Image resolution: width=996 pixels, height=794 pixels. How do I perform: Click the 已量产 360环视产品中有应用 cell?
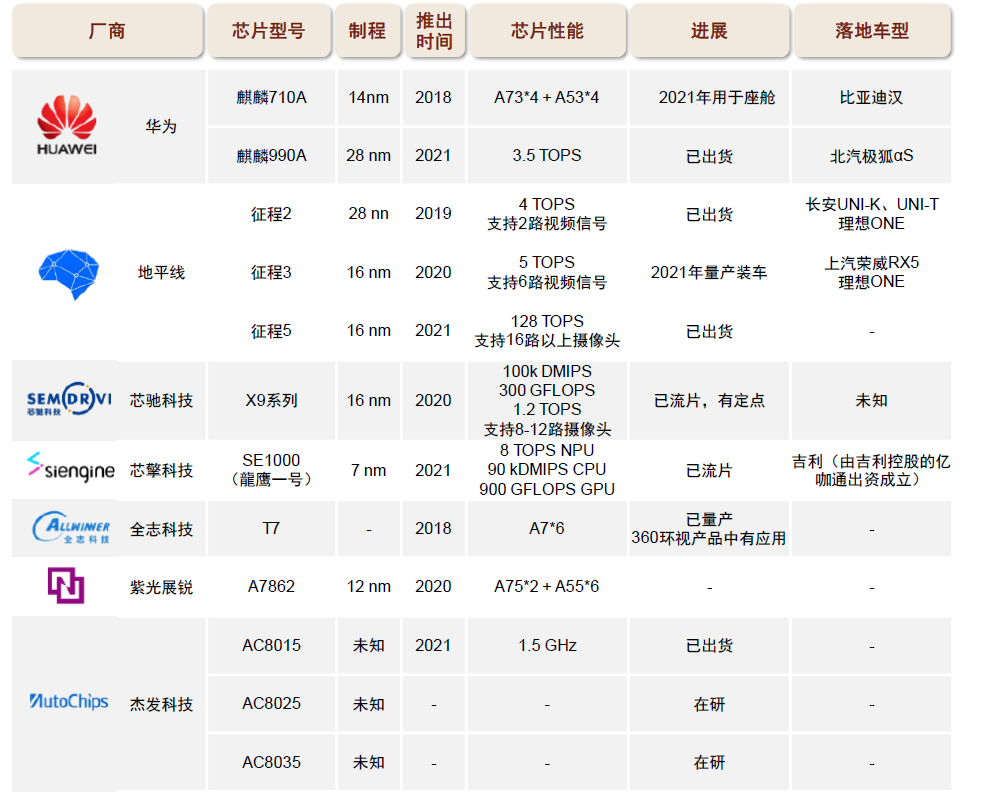(x=710, y=528)
